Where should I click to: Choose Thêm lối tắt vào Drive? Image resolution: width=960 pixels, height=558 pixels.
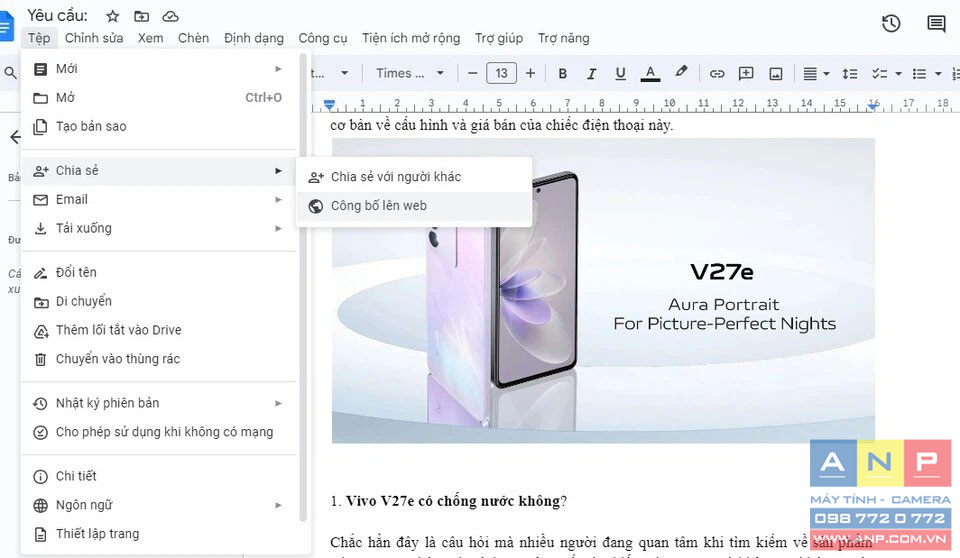159,330
